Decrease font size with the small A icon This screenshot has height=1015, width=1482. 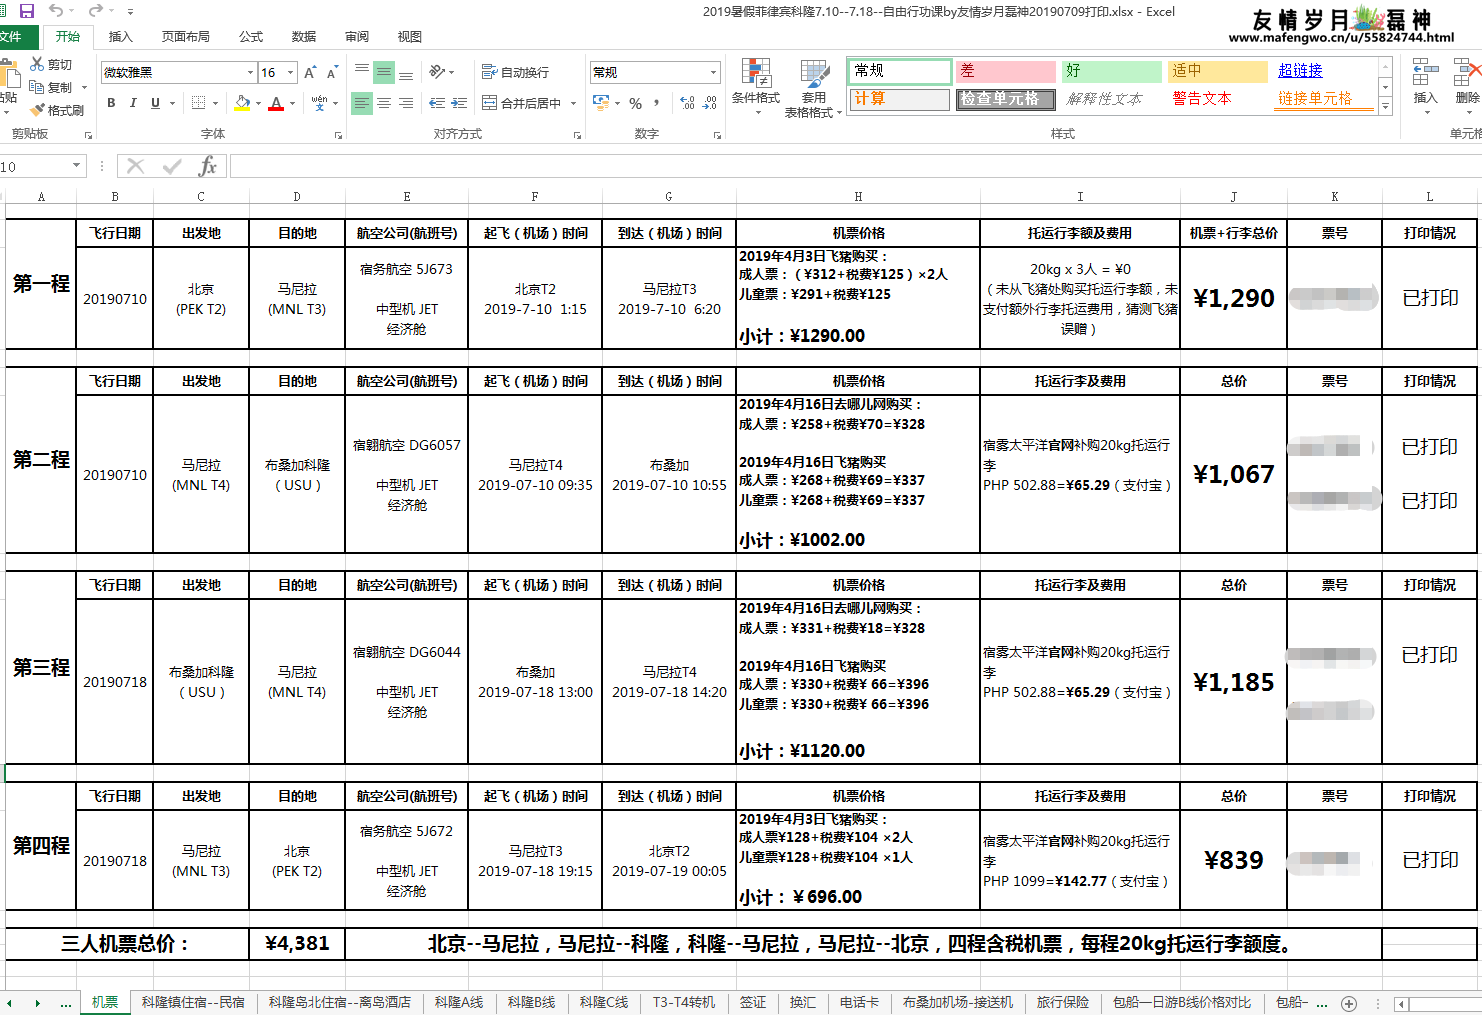click(332, 72)
